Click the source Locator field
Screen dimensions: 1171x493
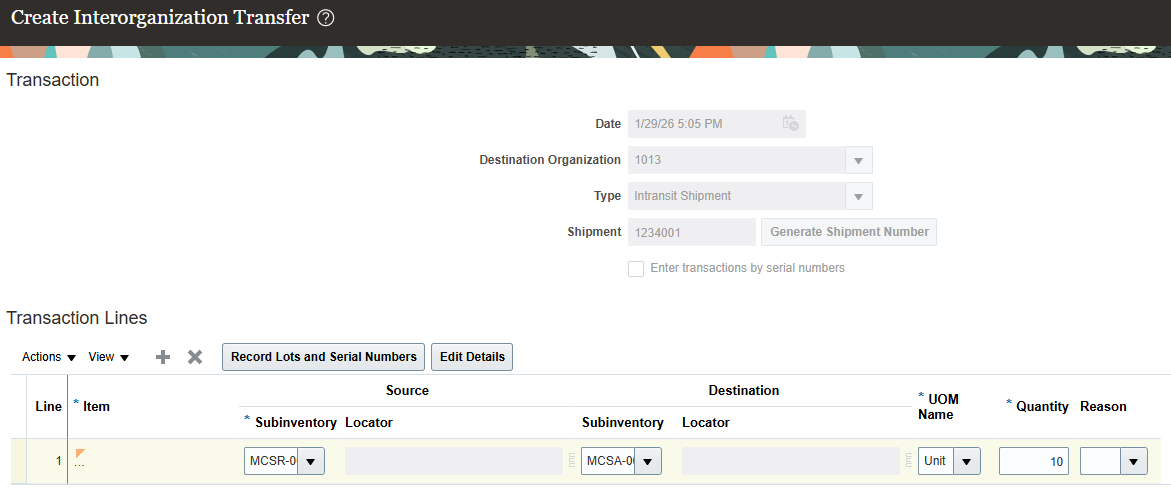click(x=453, y=461)
